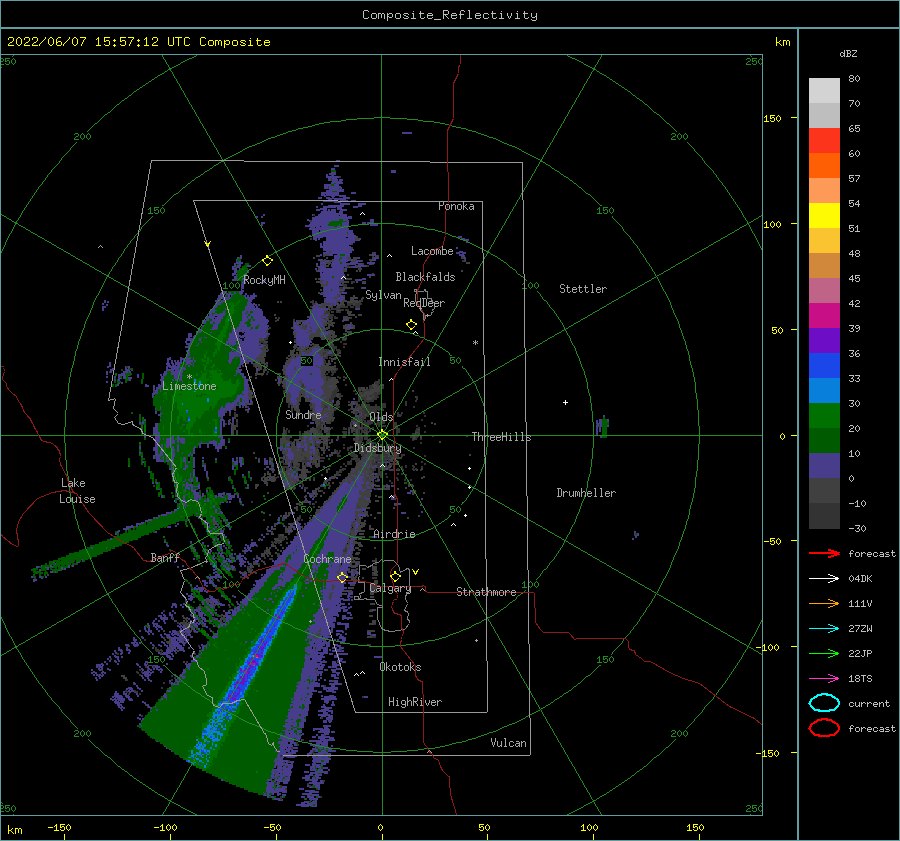The image size is (900, 841).
Task: Select the blue 33-36 dBZ swatch
Action: (824, 366)
